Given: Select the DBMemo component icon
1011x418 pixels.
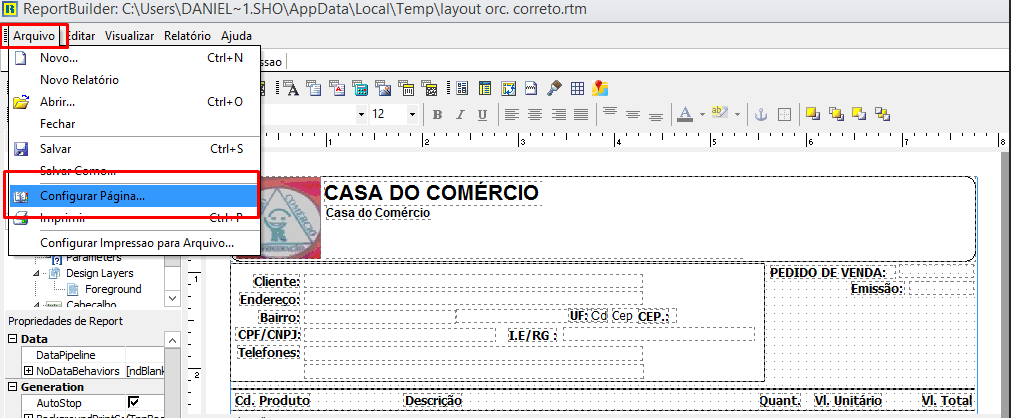Looking at the screenshot, I should pyautogui.click(x=313, y=88).
